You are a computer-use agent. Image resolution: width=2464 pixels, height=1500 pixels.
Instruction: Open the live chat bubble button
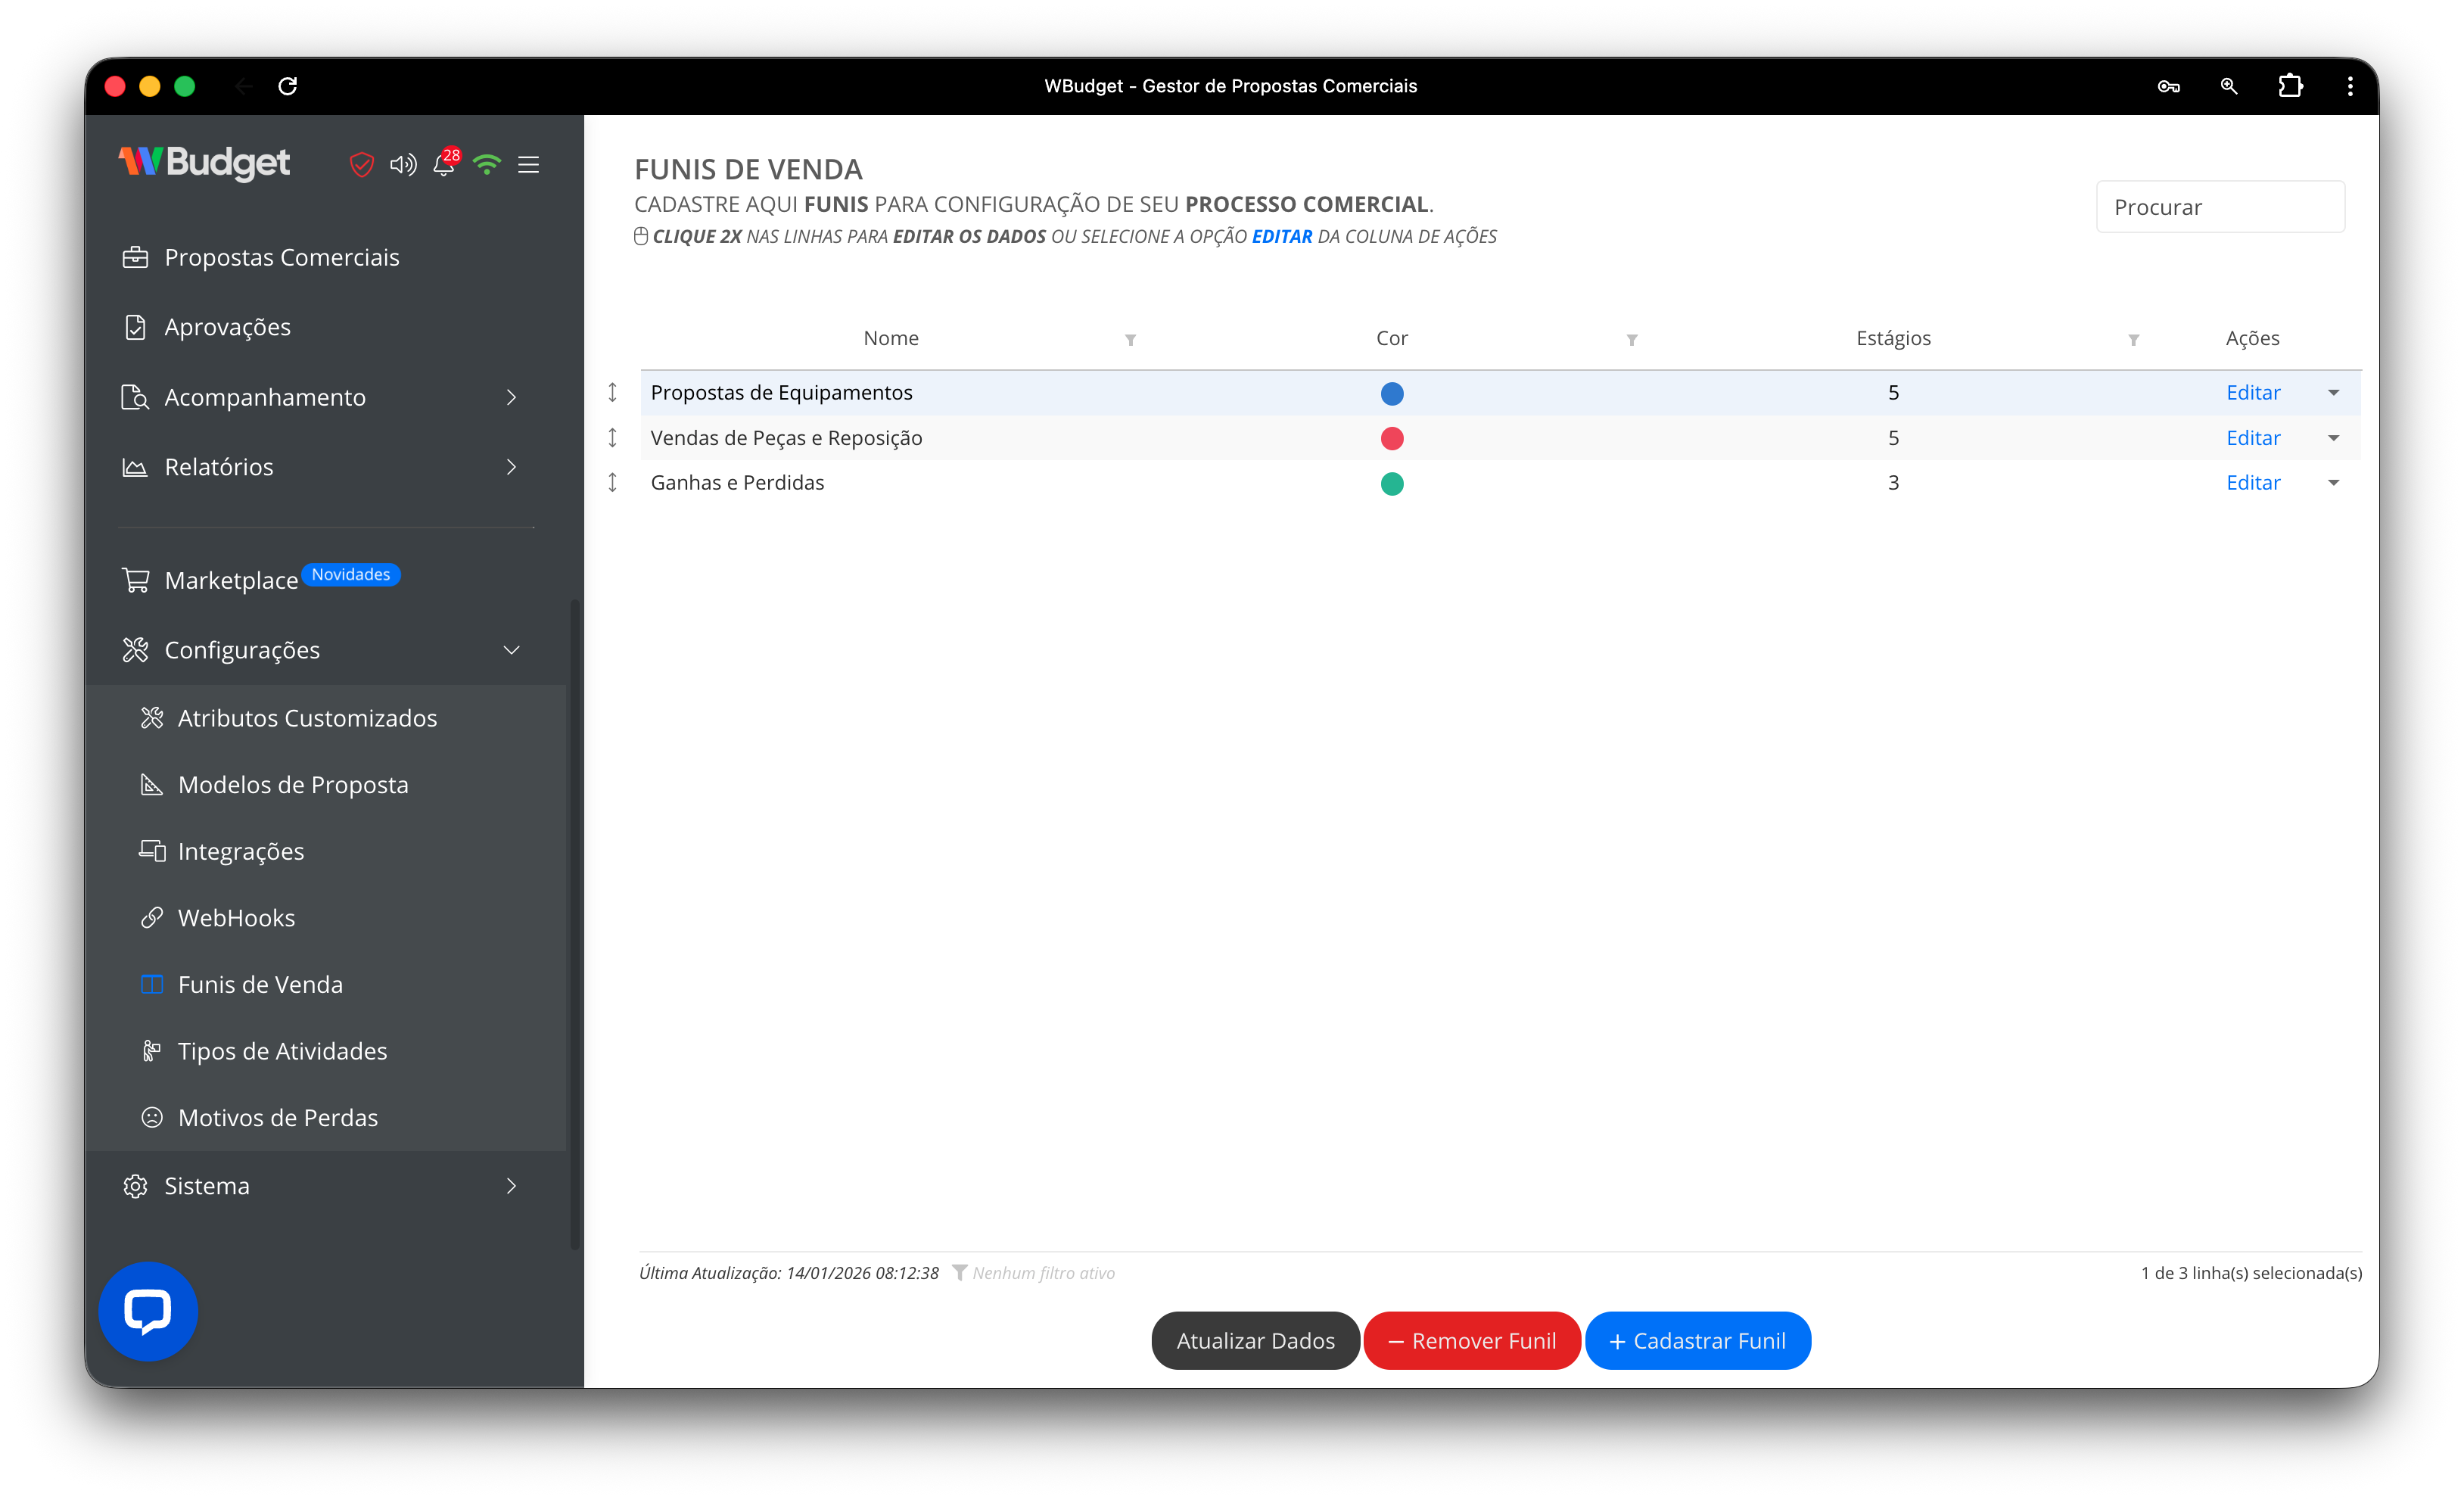point(148,1311)
